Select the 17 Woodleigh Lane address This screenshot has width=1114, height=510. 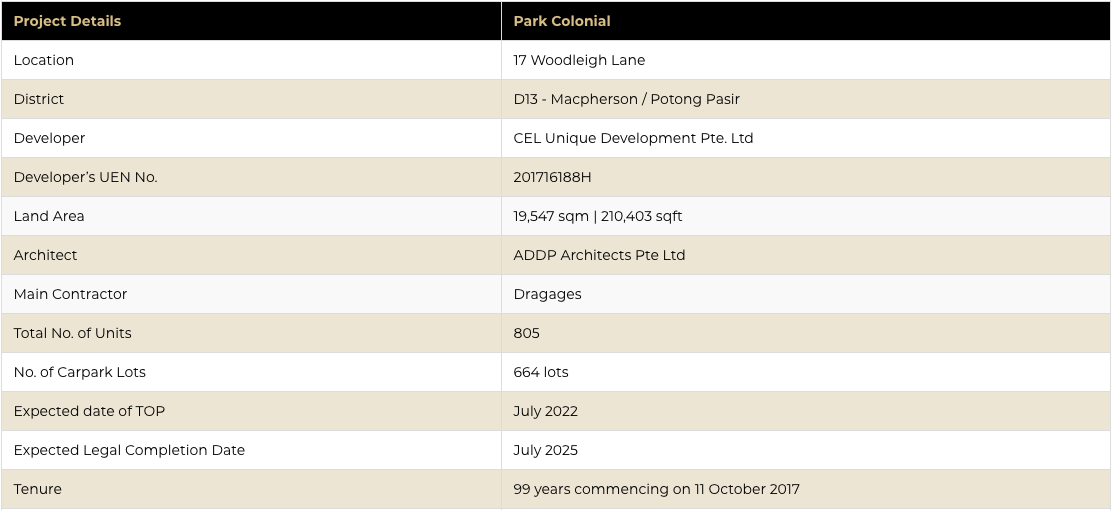coord(579,60)
